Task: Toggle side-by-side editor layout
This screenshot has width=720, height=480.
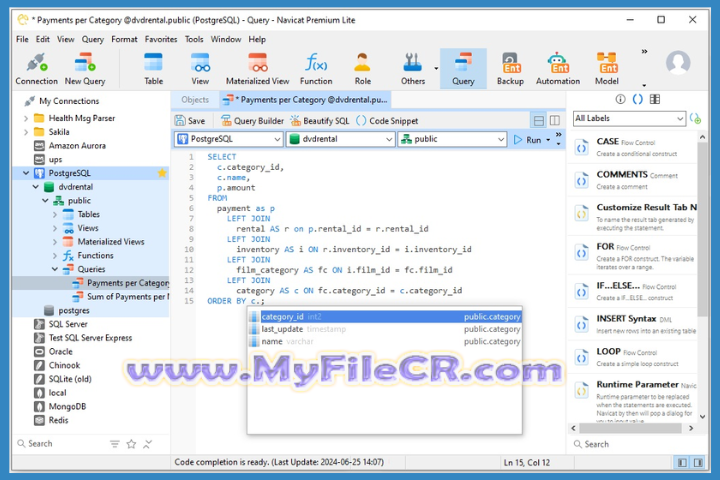Action: pyautogui.click(x=555, y=121)
